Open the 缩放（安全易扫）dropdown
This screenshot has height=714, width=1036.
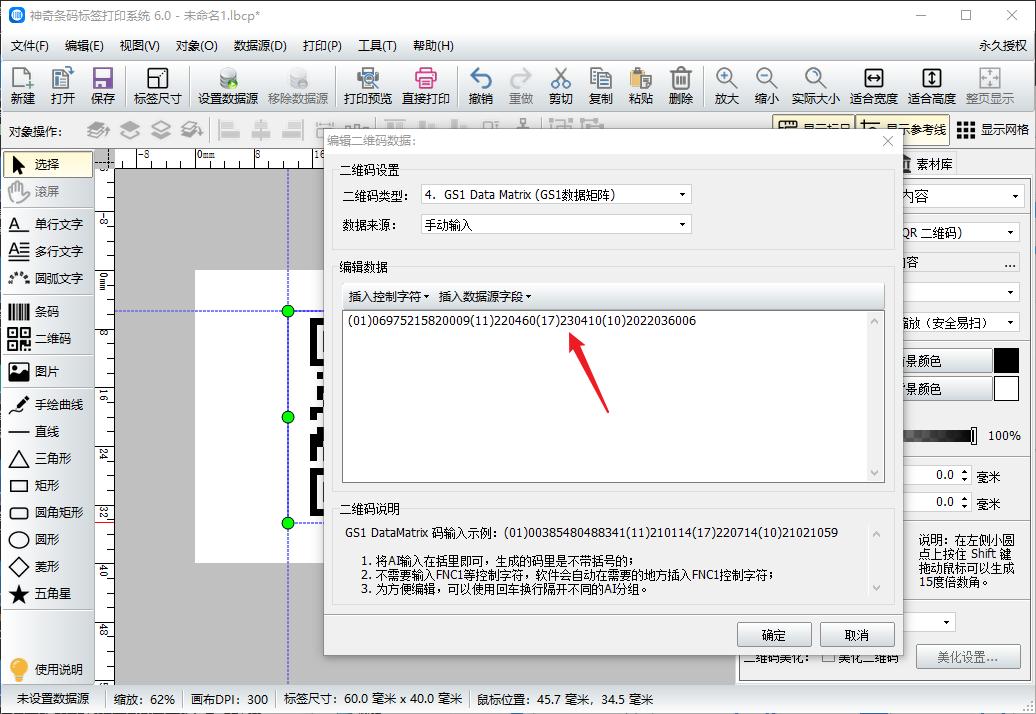point(960,323)
